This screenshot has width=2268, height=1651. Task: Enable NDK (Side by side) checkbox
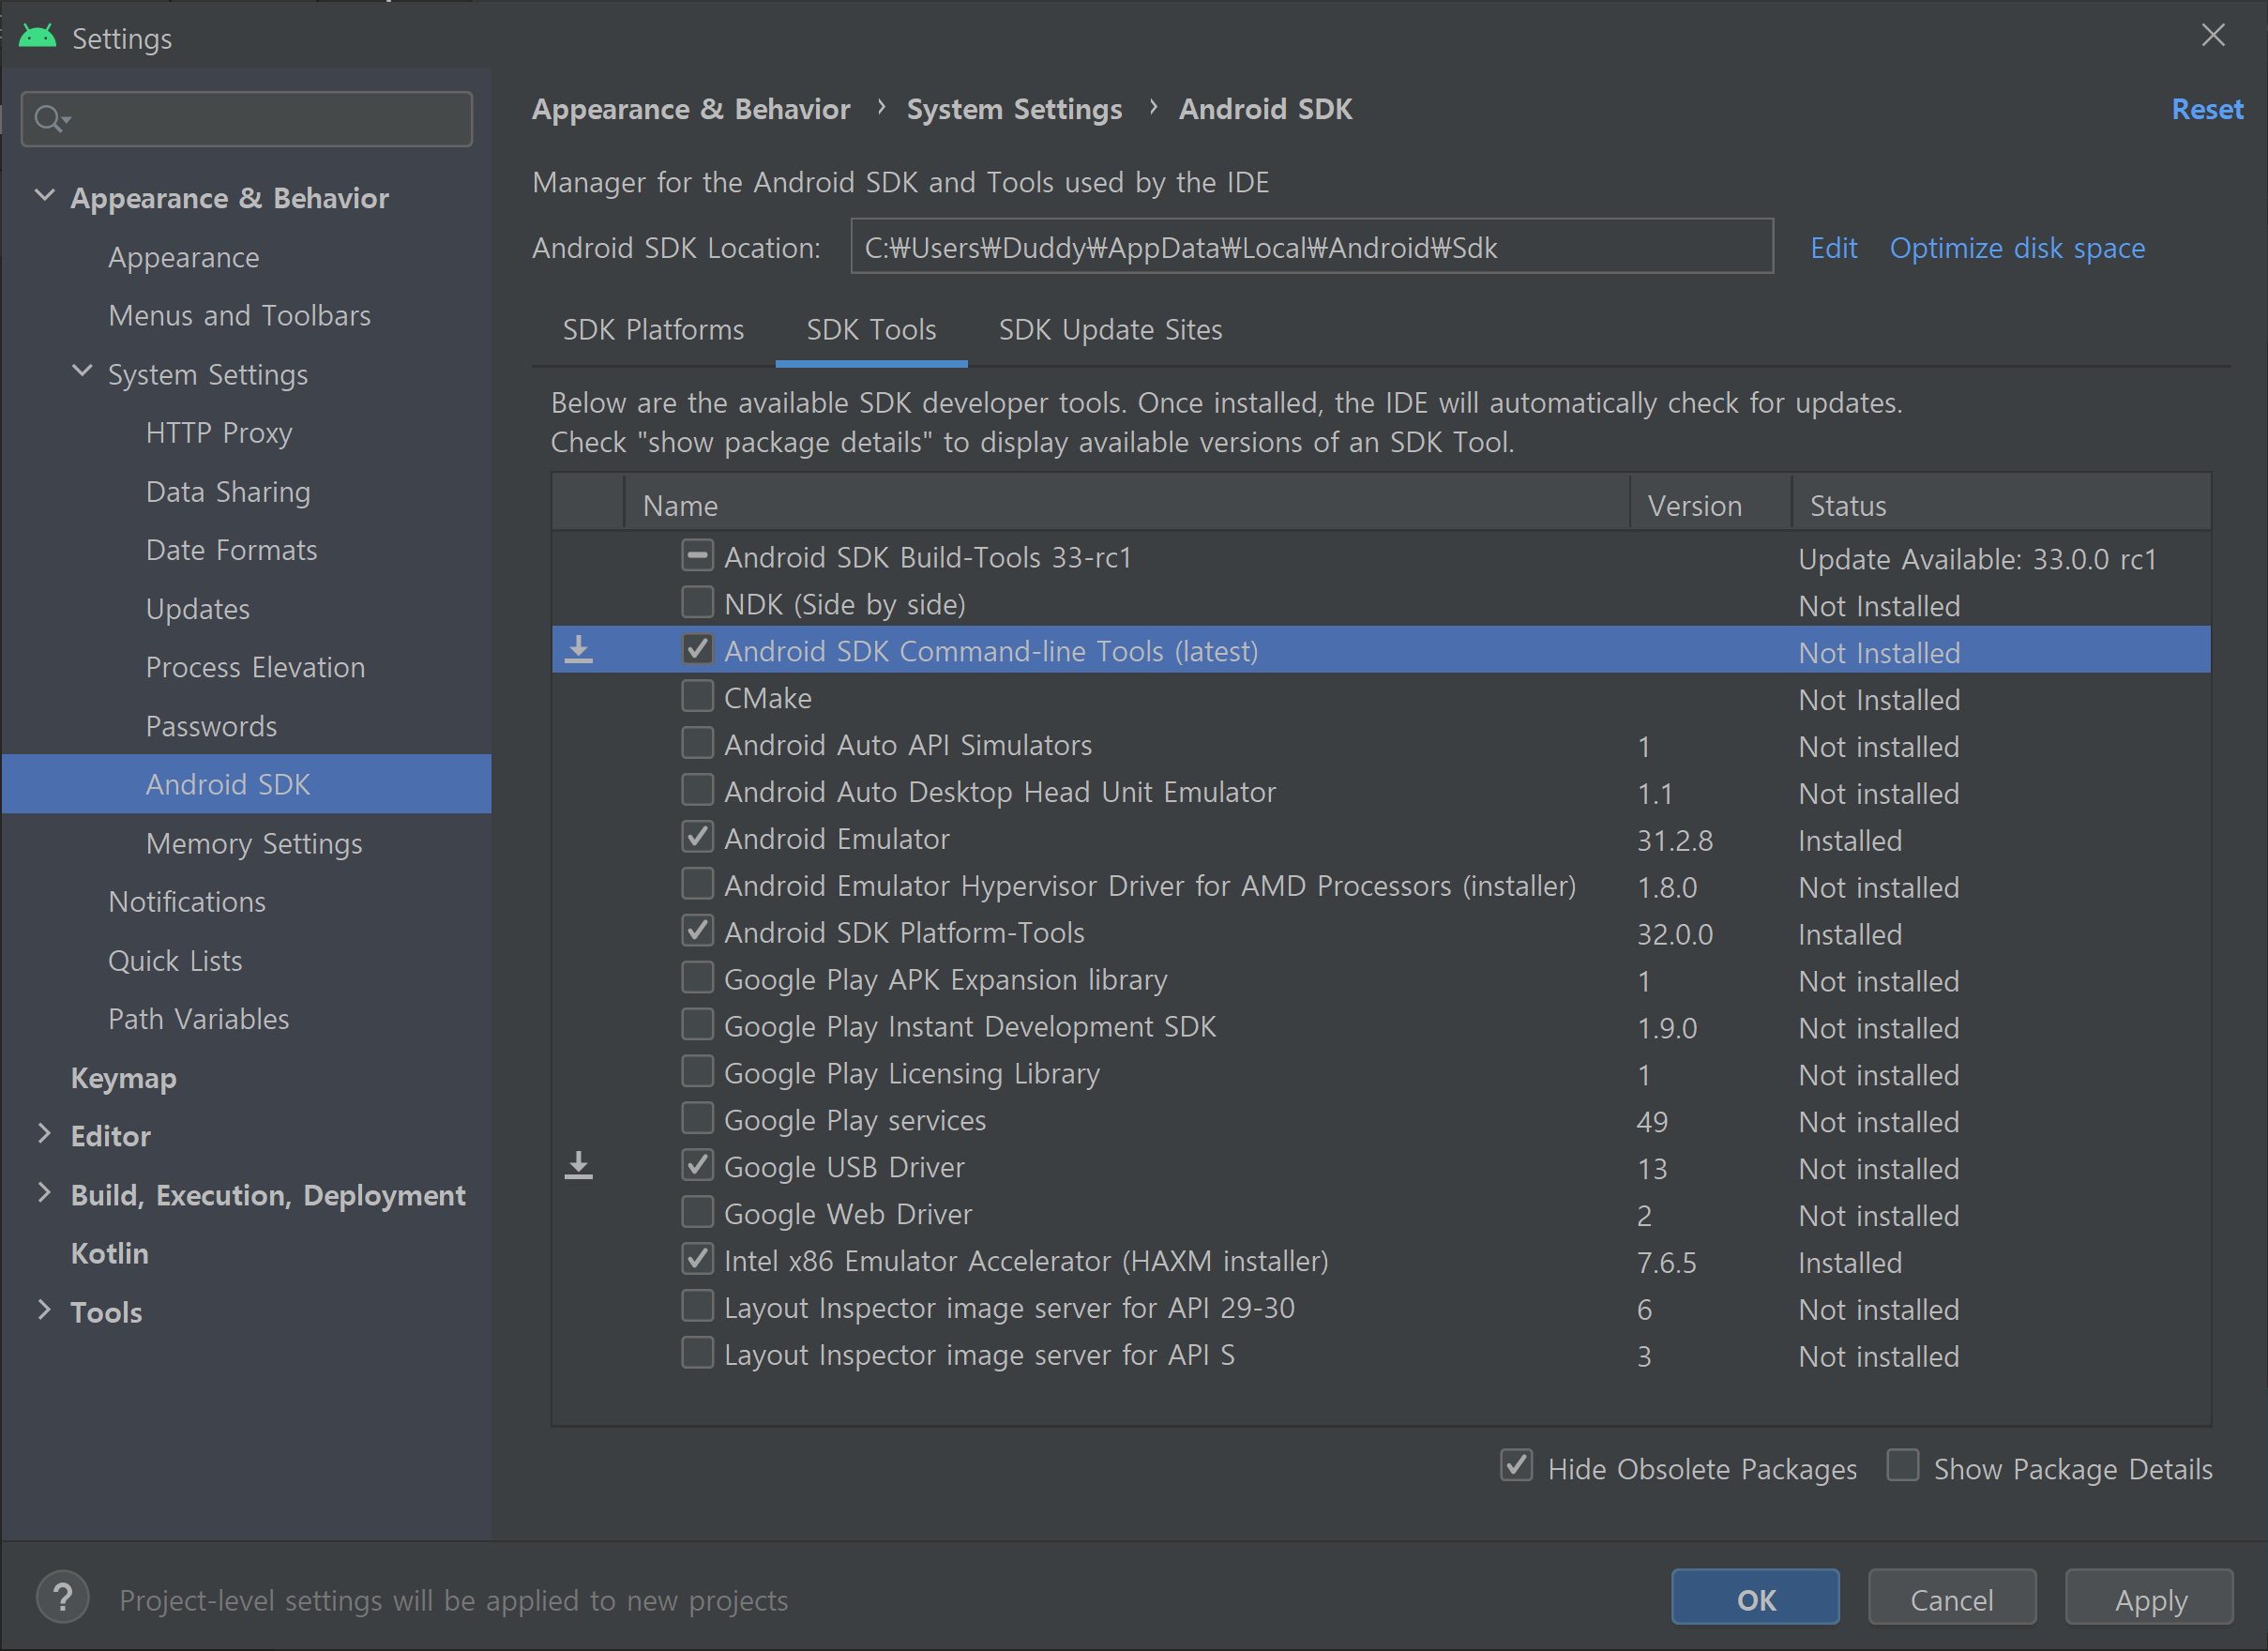[x=697, y=602]
